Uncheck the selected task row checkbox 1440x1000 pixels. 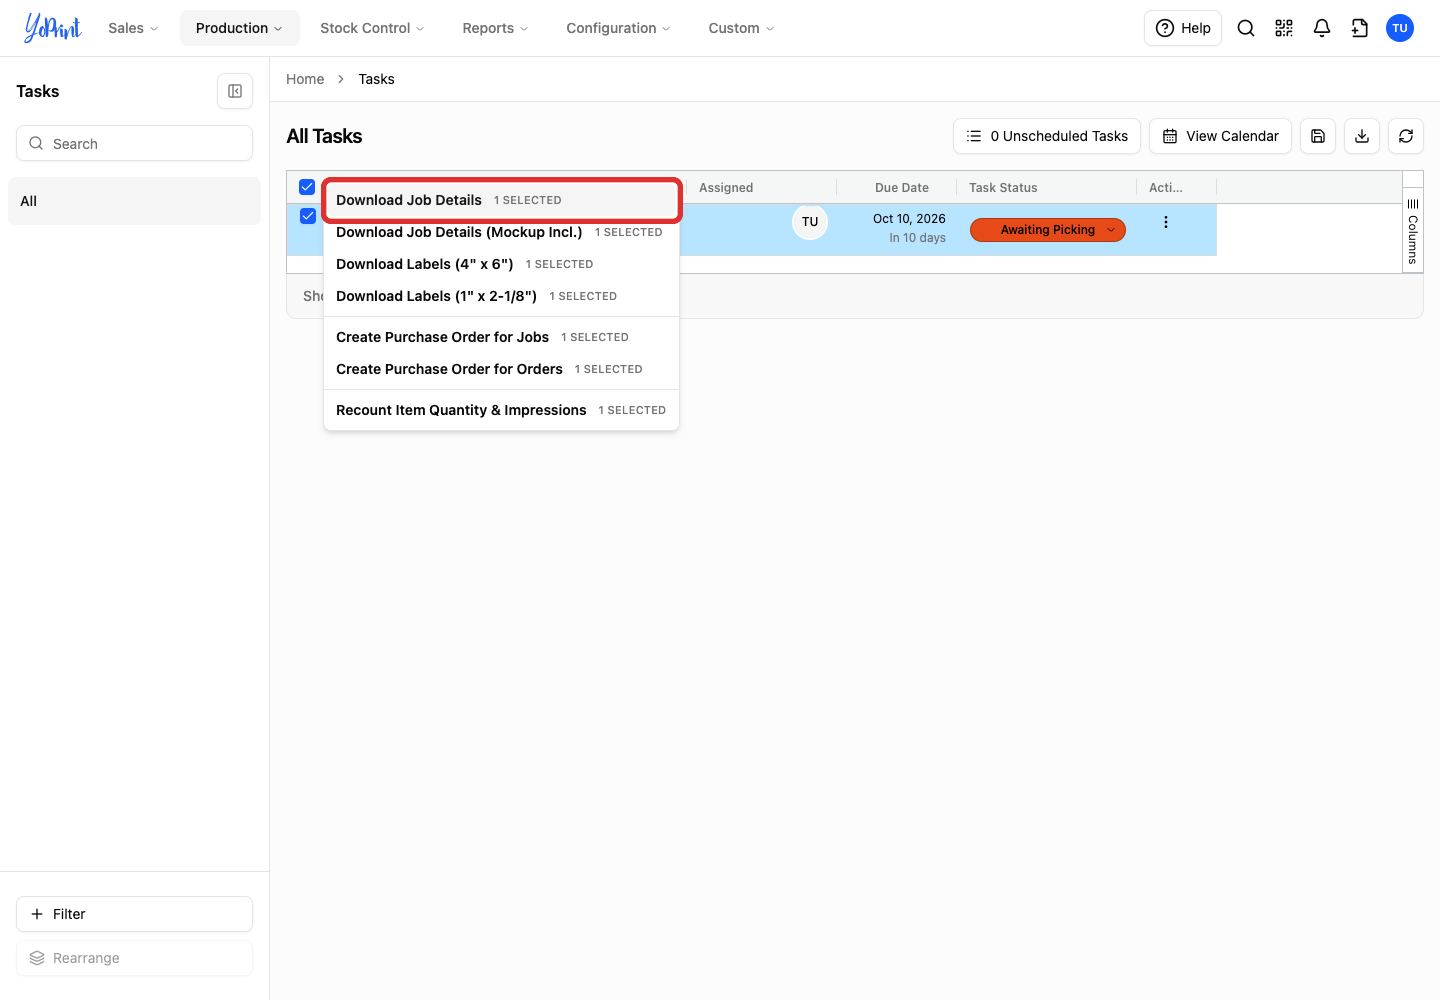[308, 216]
